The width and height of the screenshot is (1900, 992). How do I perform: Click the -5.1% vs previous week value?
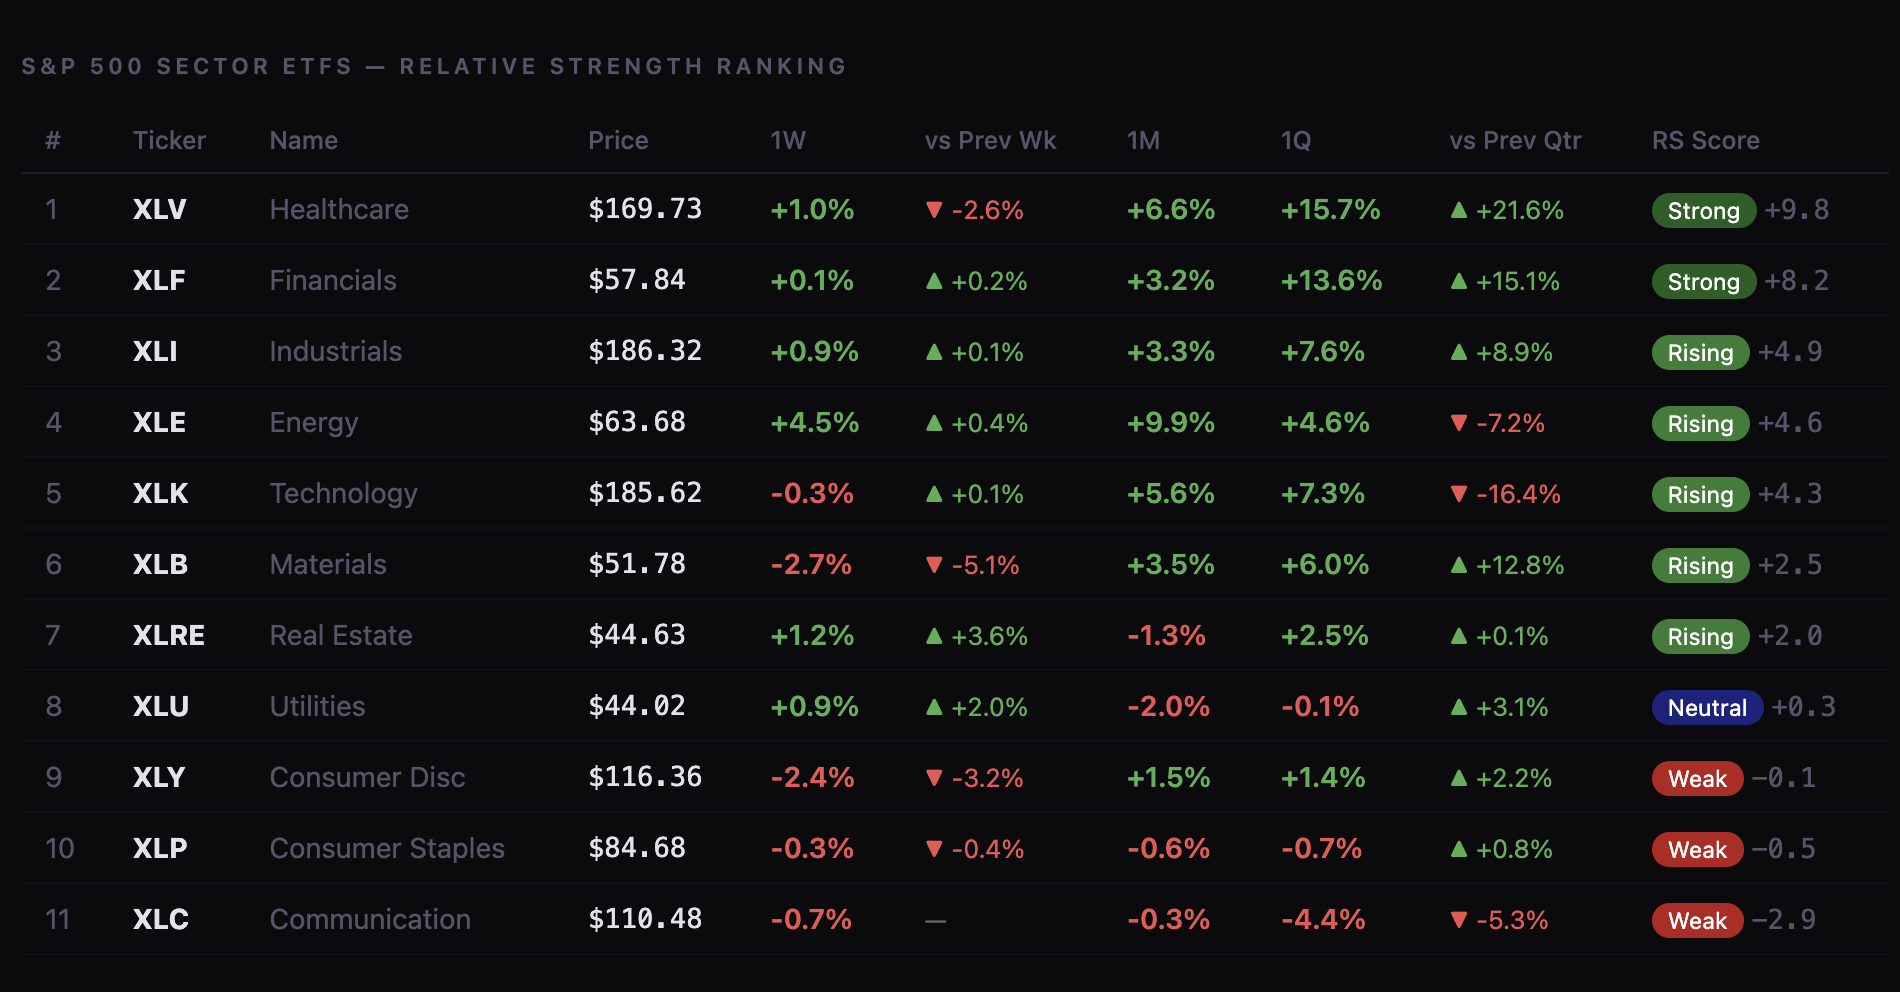(x=973, y=566)
